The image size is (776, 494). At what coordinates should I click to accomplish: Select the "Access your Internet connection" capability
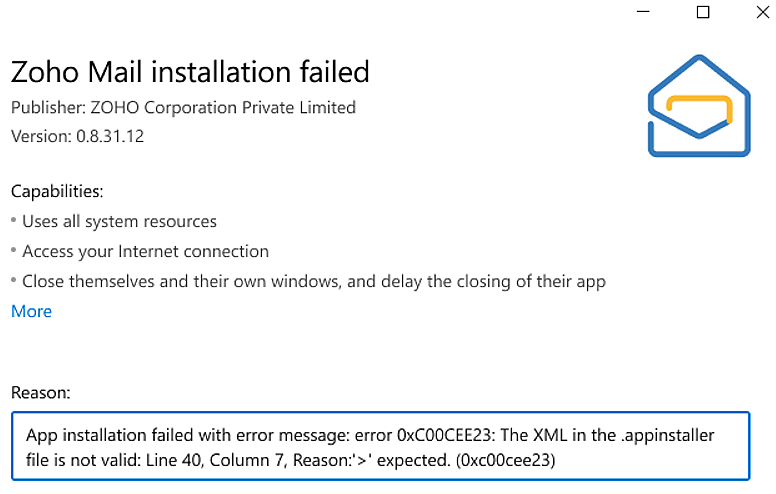[145, 251]
